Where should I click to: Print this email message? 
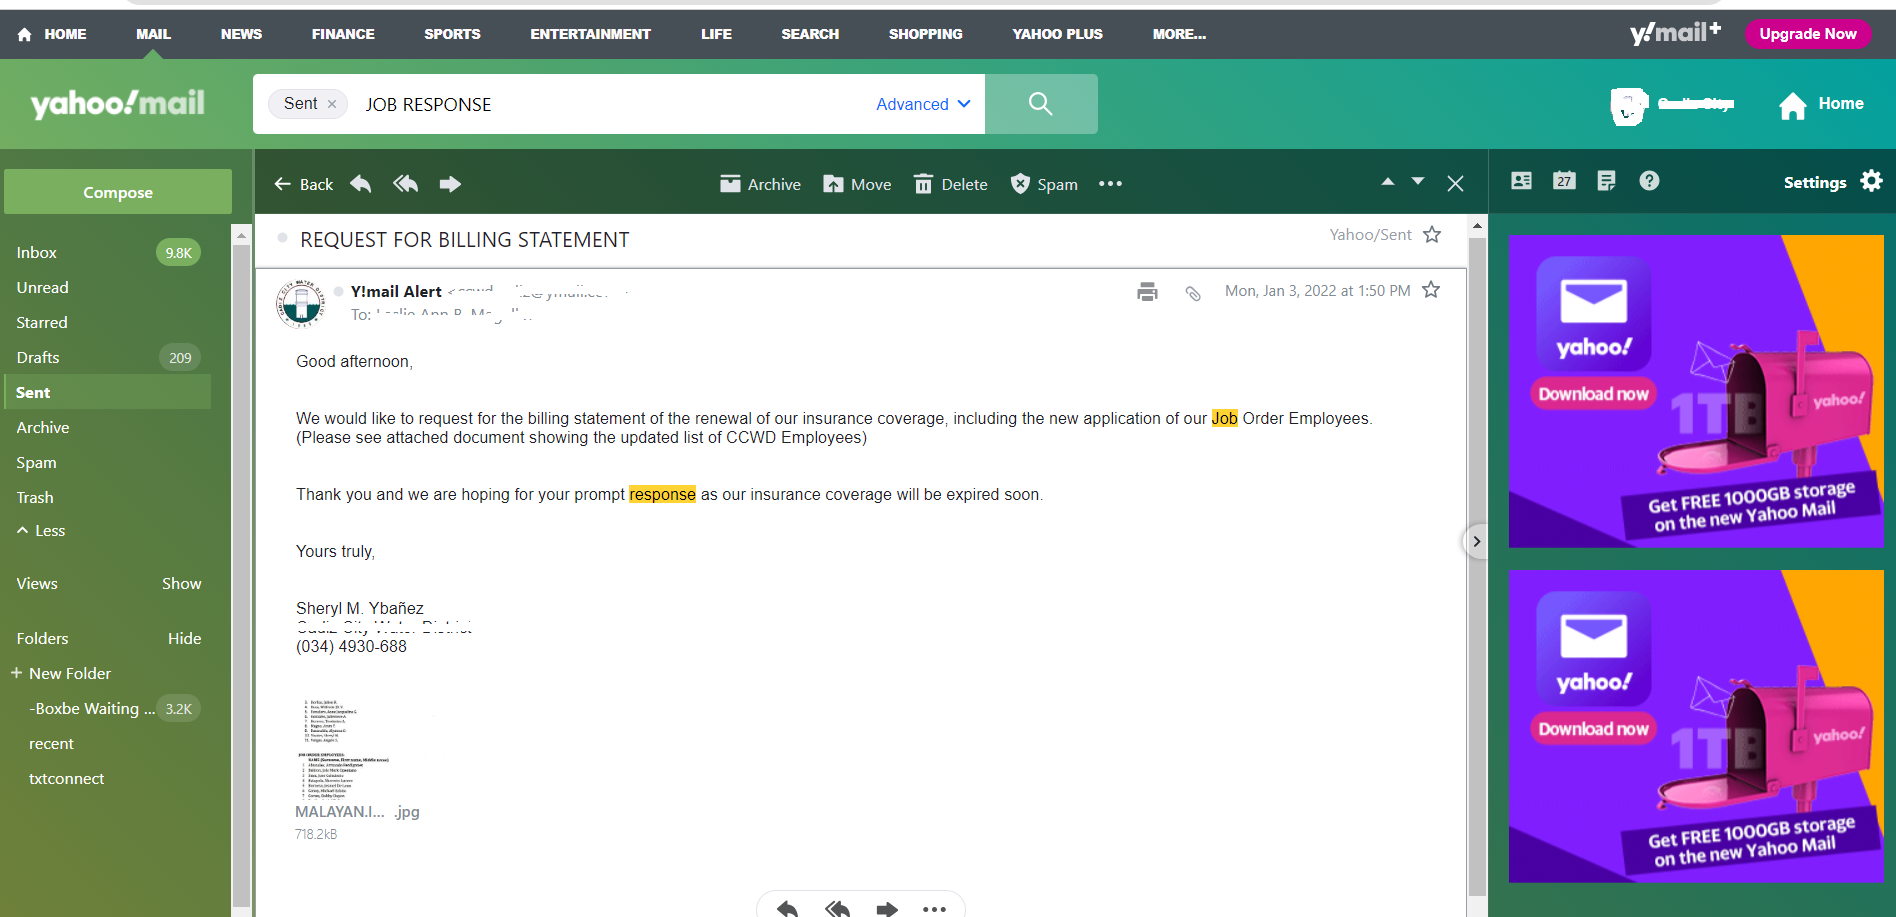(1147, 292)
